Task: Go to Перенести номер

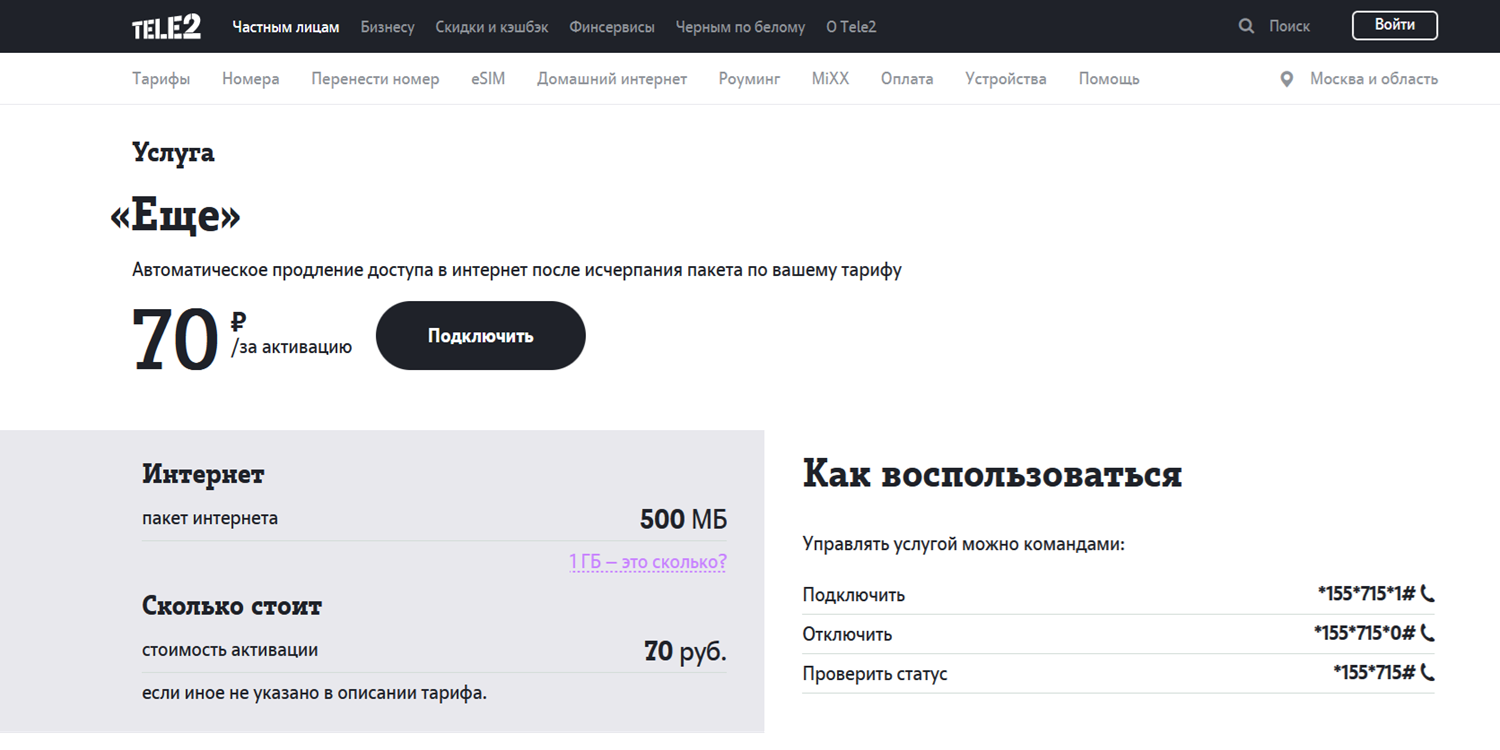Action: pos(375,79)
